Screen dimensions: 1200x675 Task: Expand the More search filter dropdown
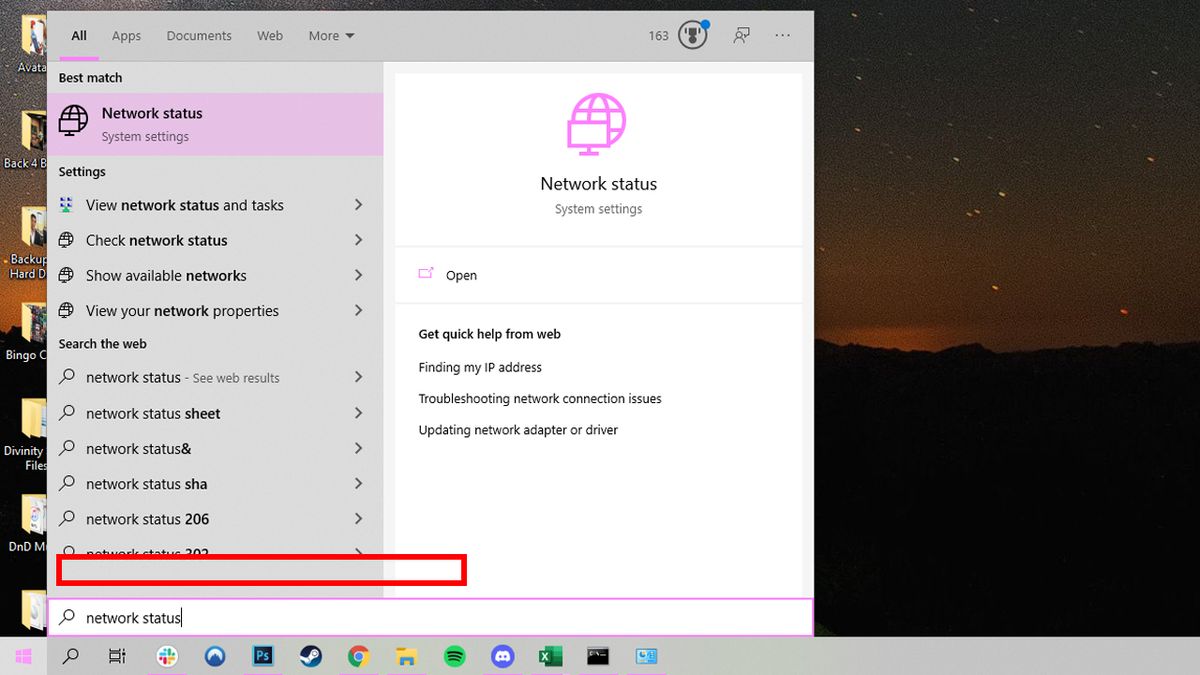pyautogui.click(x=330, y=35)
